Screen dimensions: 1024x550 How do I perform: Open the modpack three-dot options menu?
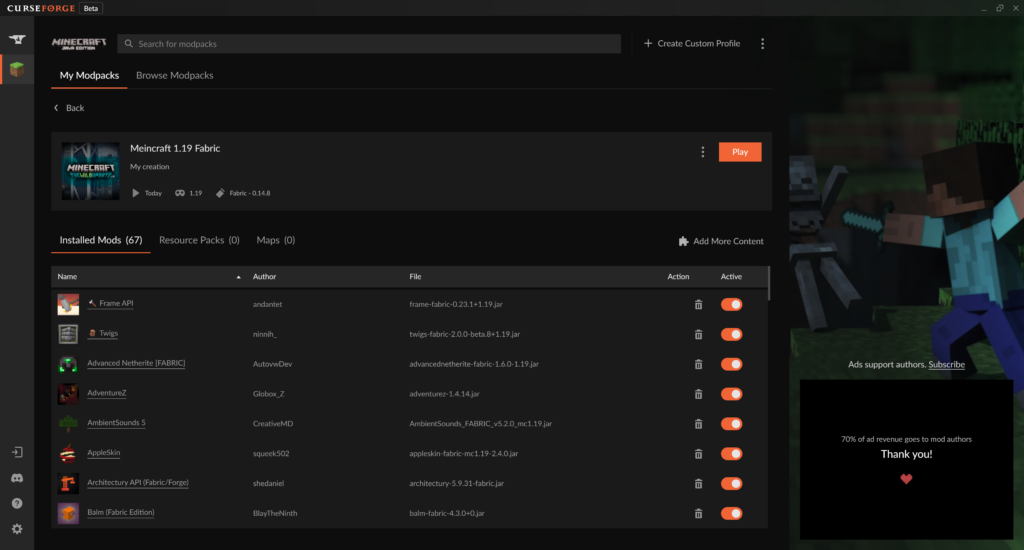coord(703,152)
